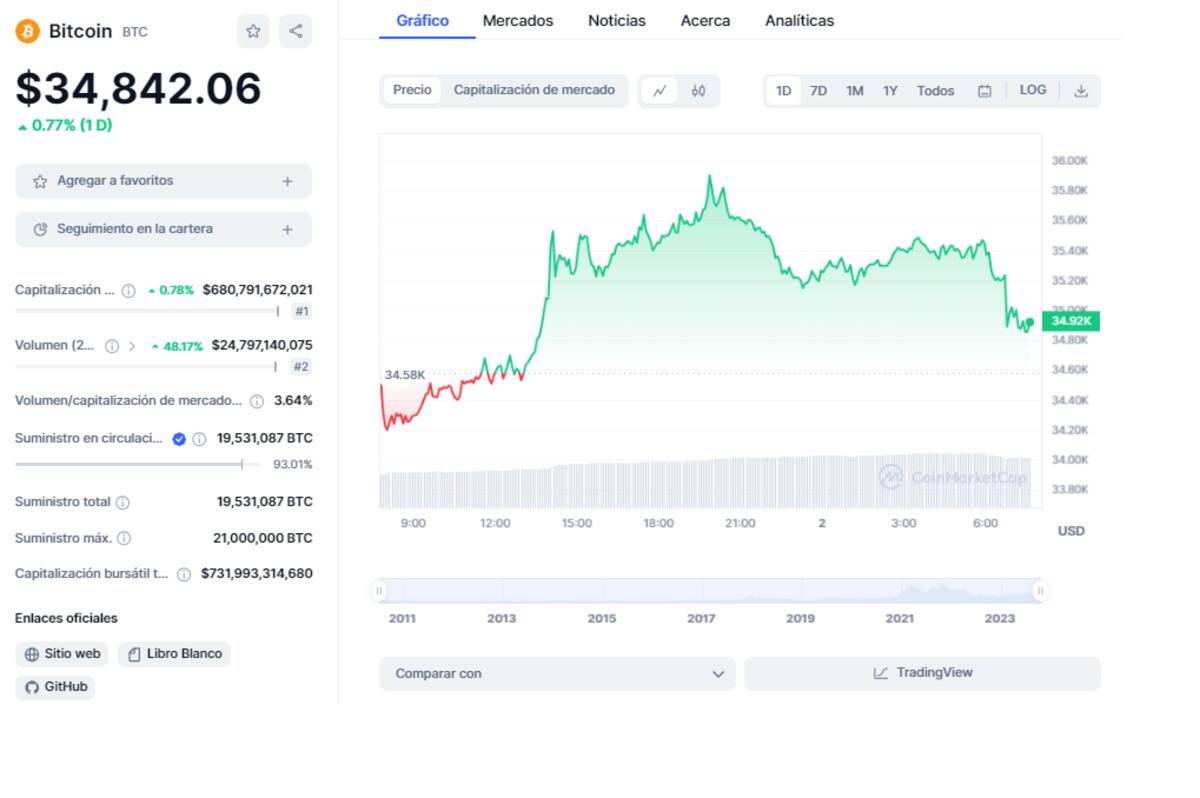This screenshot has height=798, width=1200.
Task: Switch chart to Capitalización de mercado
Action: tap(534, 90)
